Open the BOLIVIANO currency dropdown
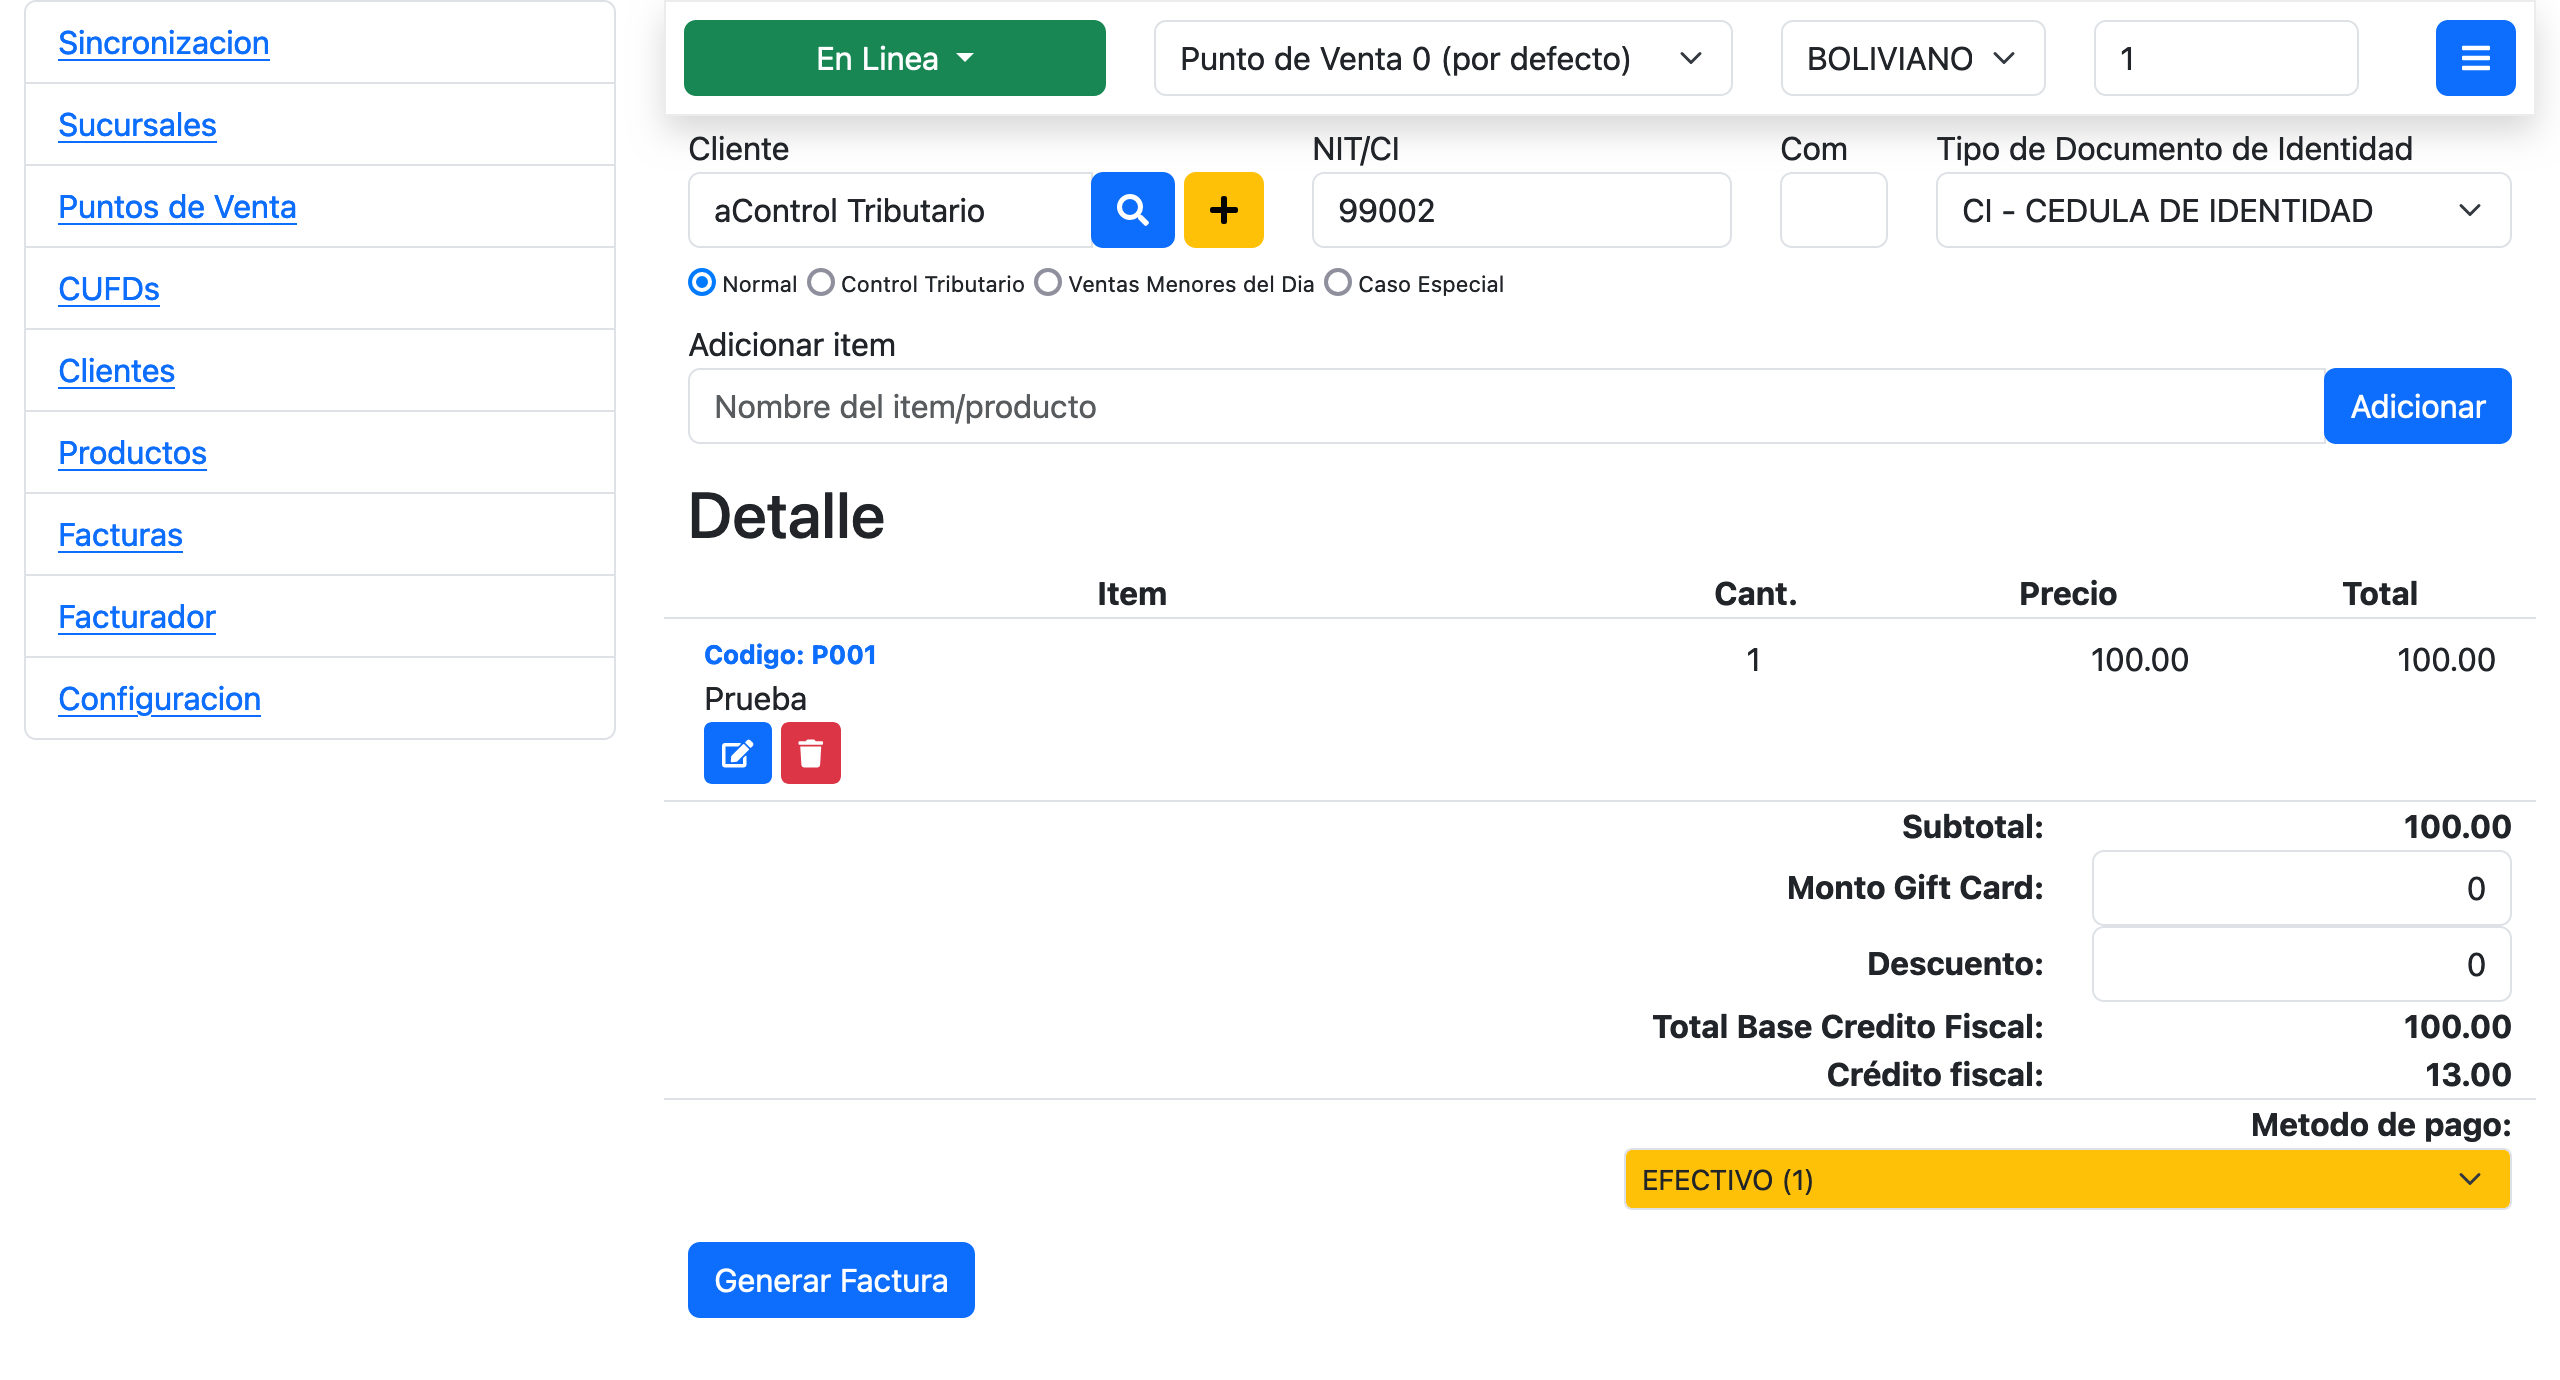The width and height of the screenshot is (2560, 1380). pos(1912,58)
